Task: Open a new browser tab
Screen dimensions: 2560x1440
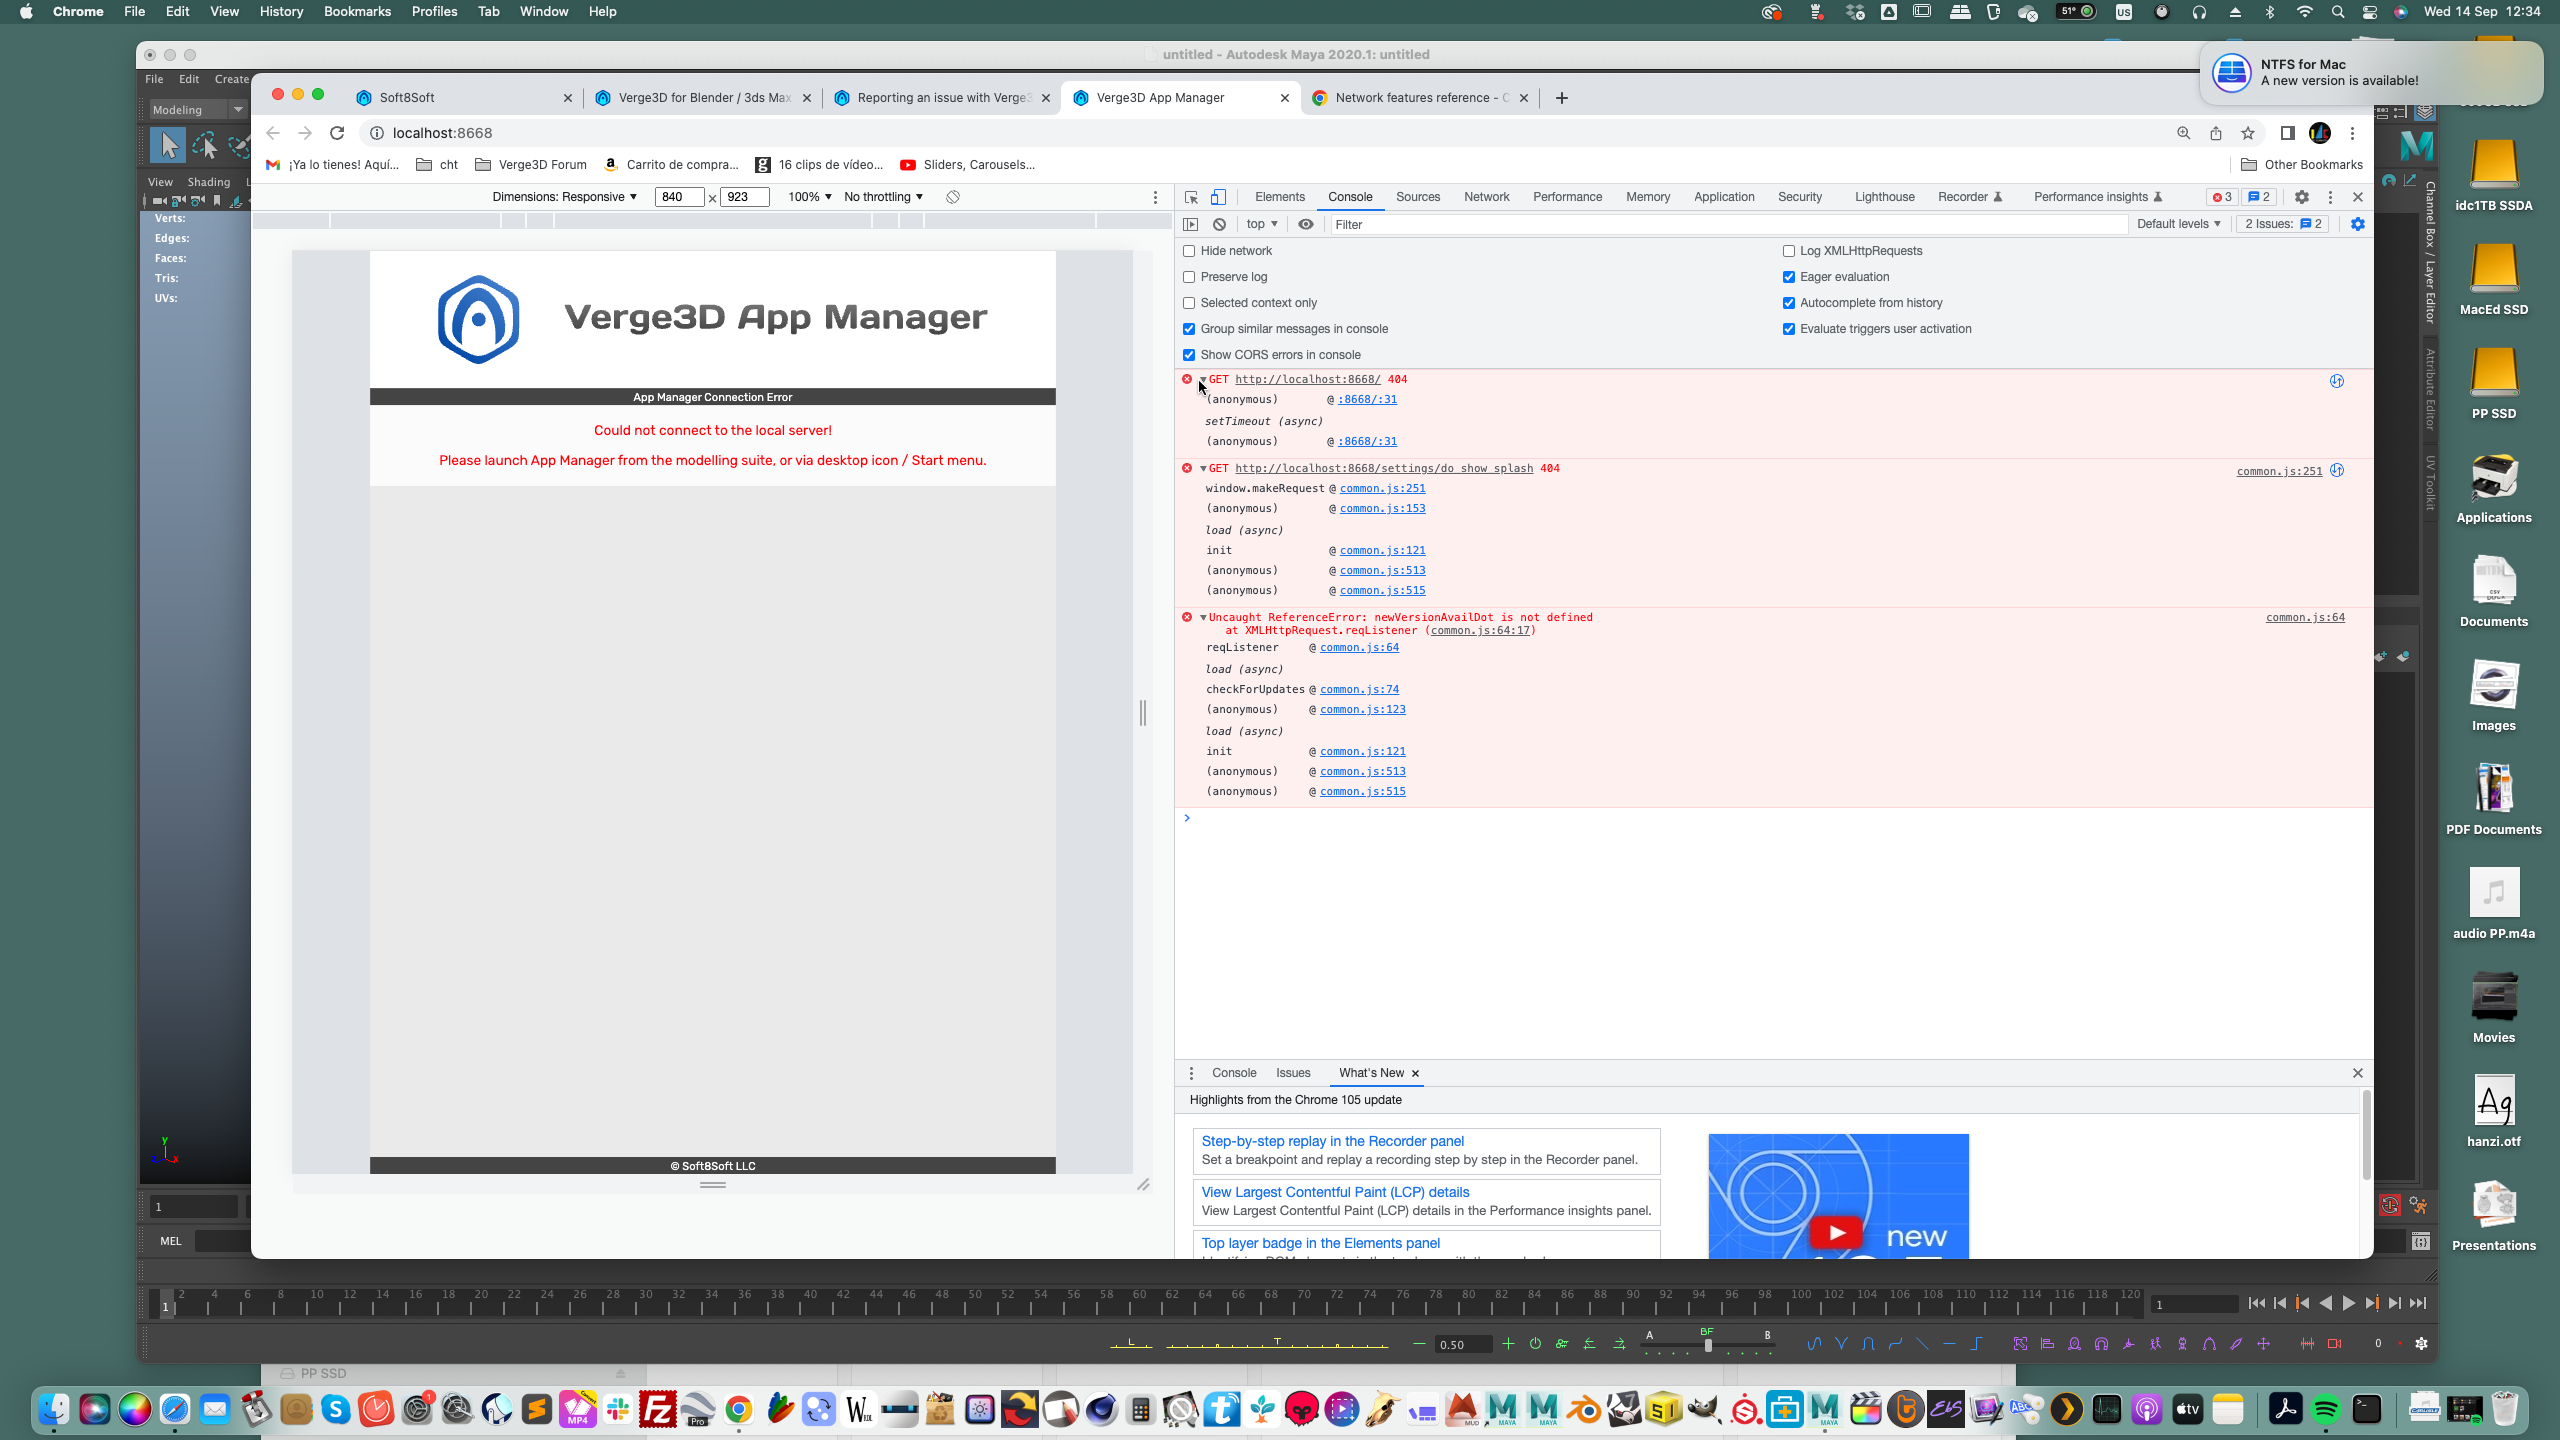Action: pos(1562,97)
